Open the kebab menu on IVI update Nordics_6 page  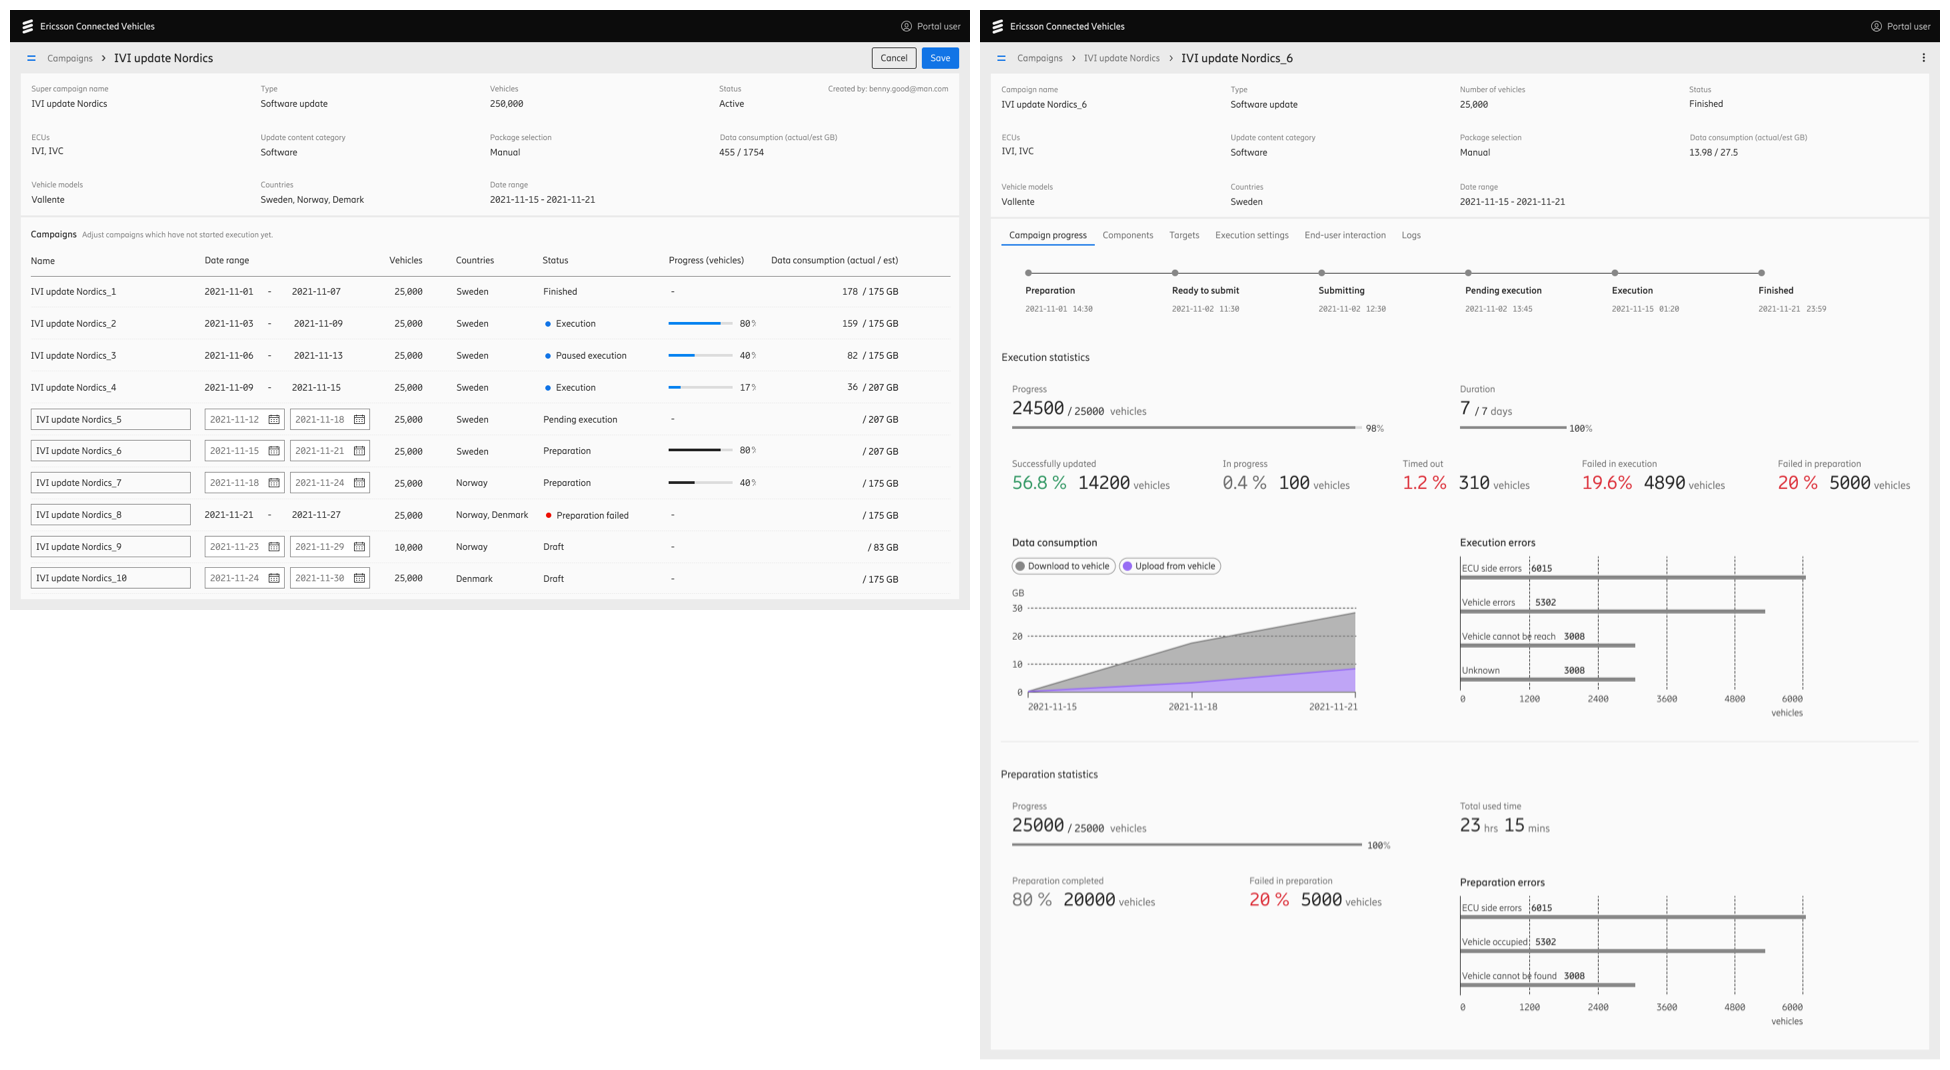tap(1923, 58)
